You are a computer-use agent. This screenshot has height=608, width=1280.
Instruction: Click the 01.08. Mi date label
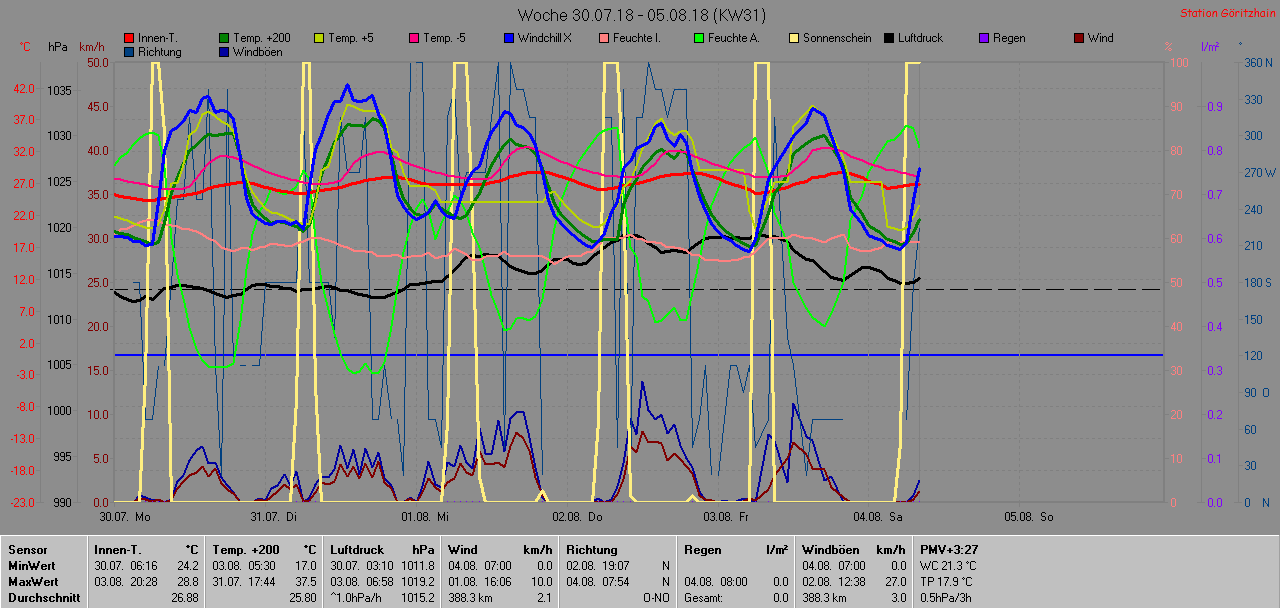click(425, 517)
